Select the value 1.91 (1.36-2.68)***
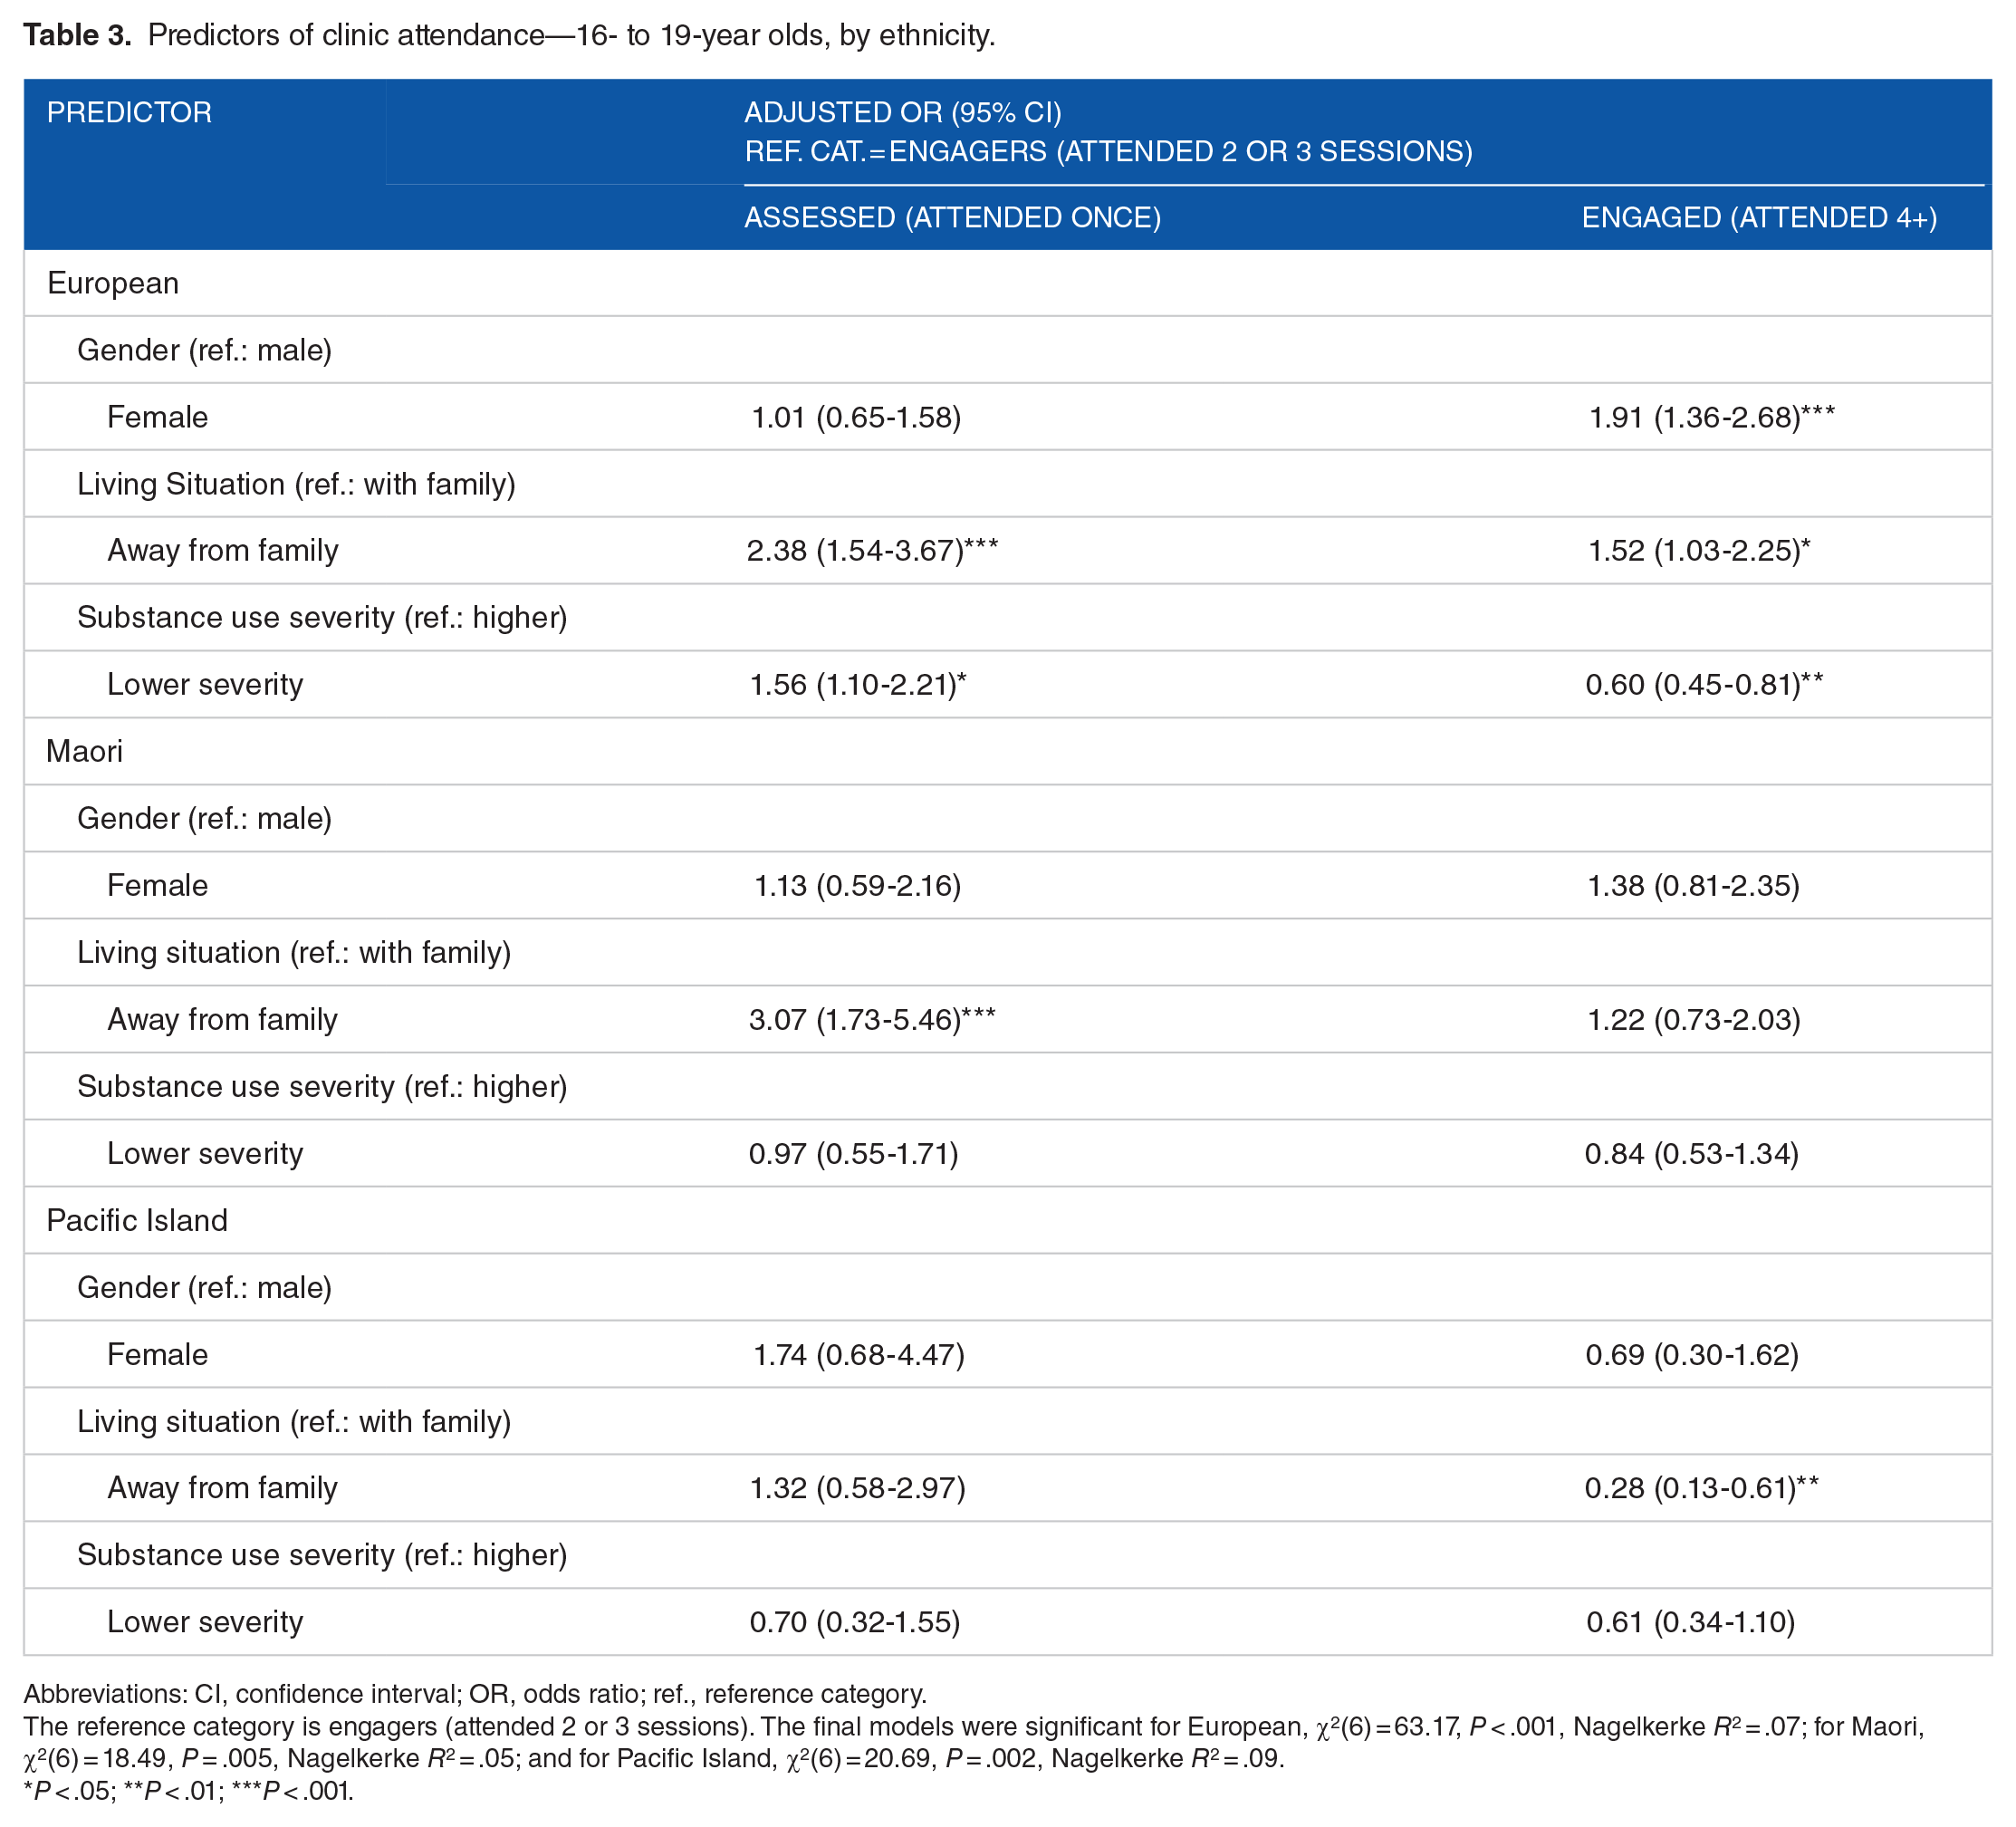 1711,417
